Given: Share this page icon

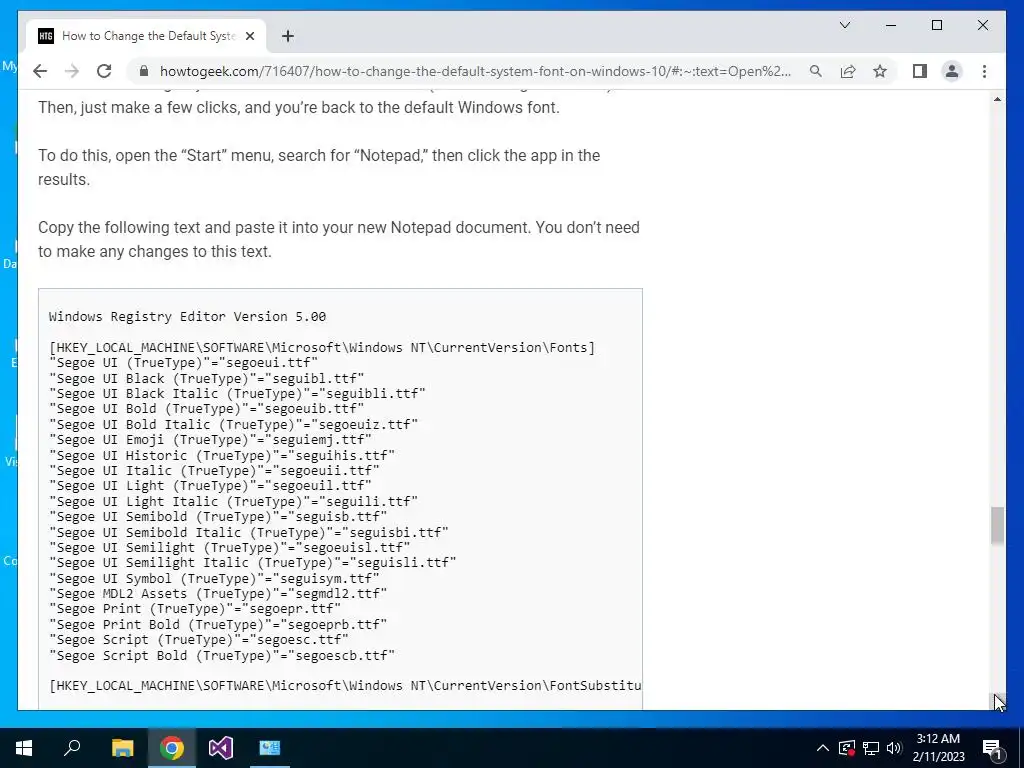Looking at the screenshot, I should coord(848,71).
